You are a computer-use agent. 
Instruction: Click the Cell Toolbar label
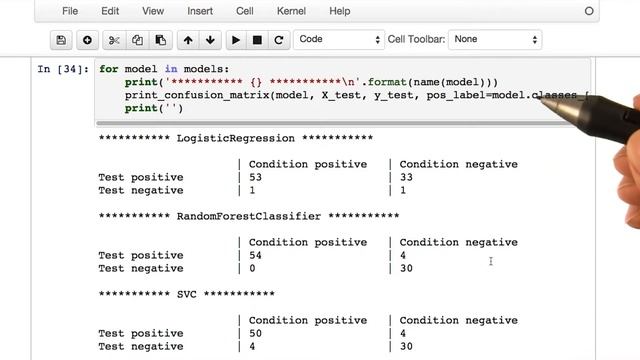[416, 39]
